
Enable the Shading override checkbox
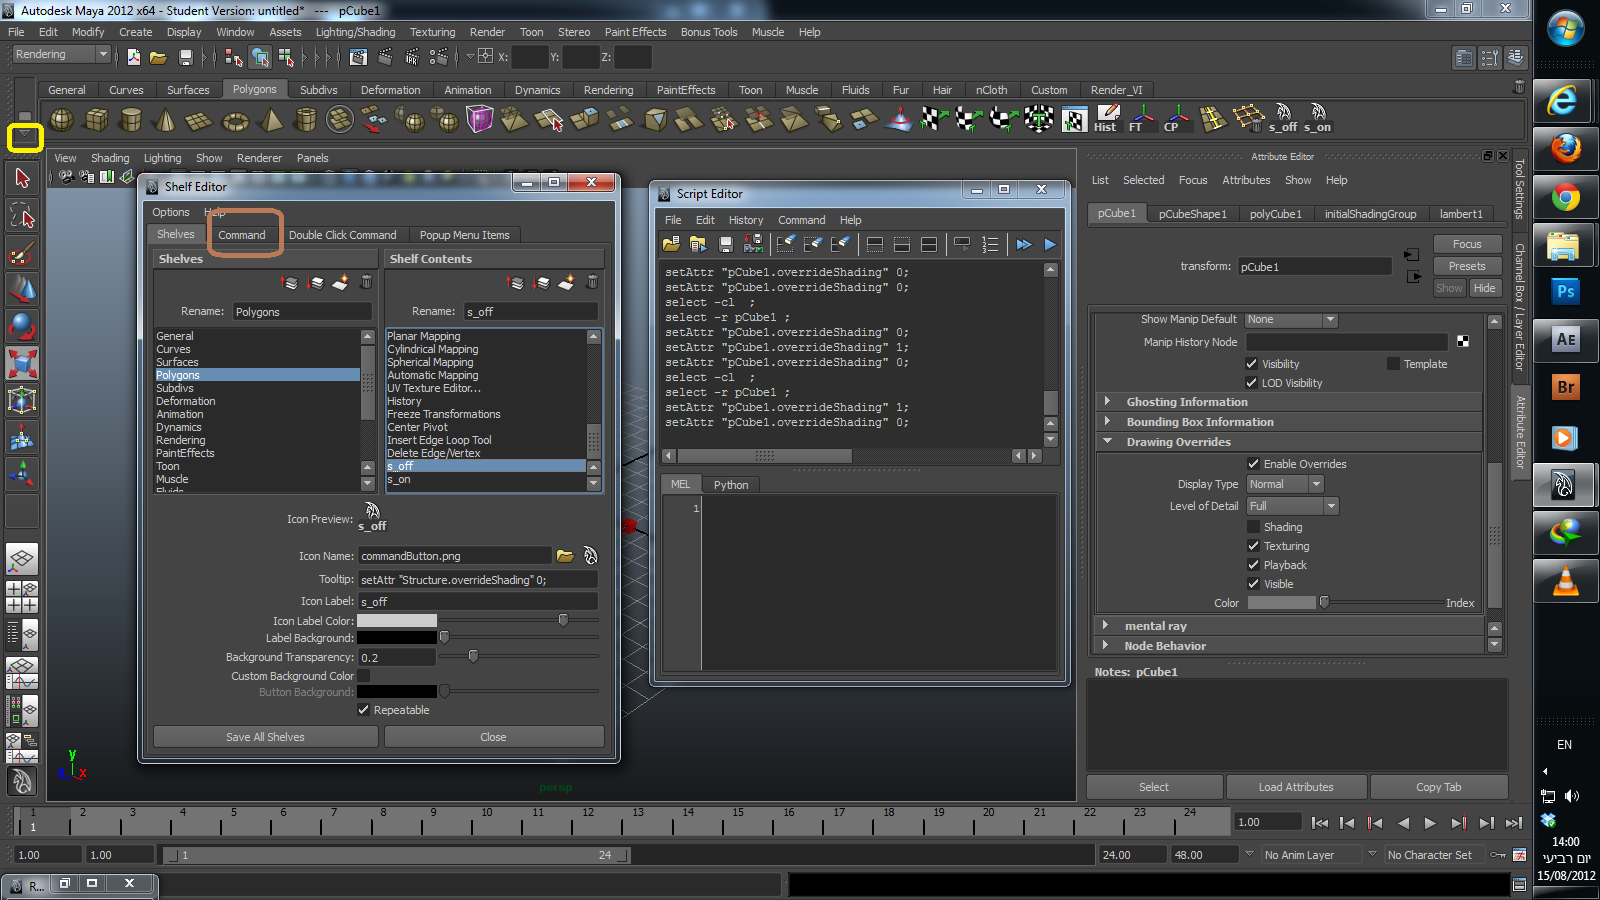coord(1253,527)
